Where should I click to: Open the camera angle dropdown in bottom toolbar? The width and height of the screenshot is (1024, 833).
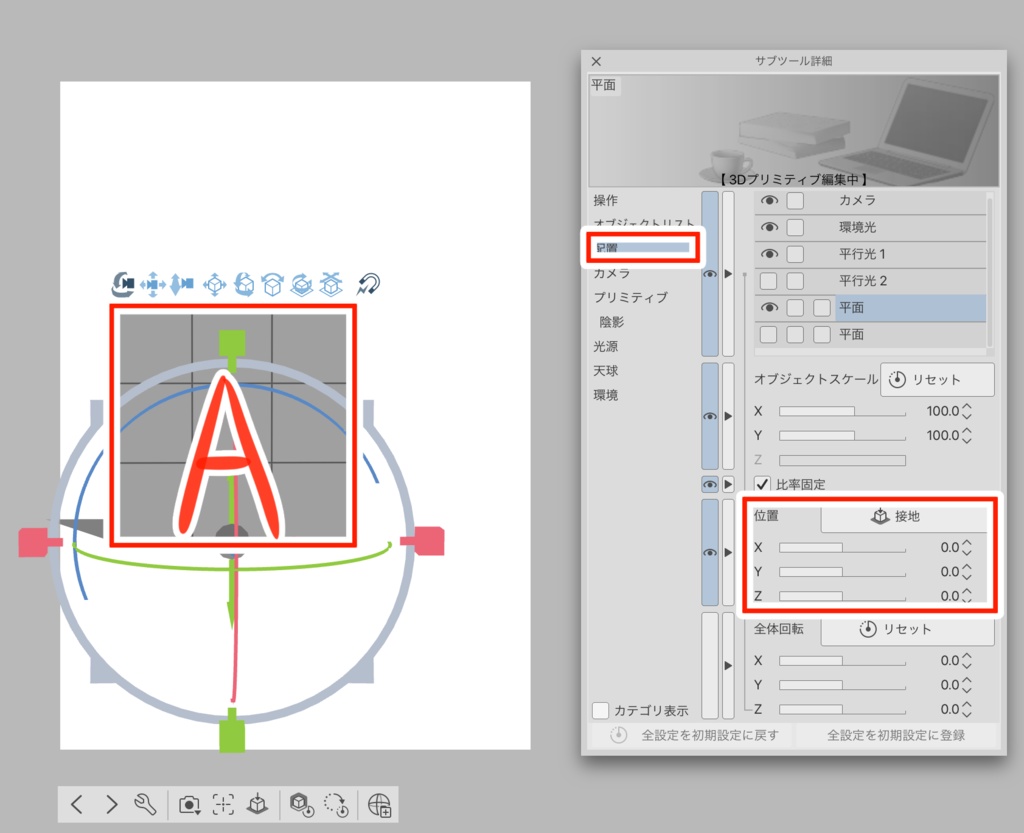tap(188, 805)
